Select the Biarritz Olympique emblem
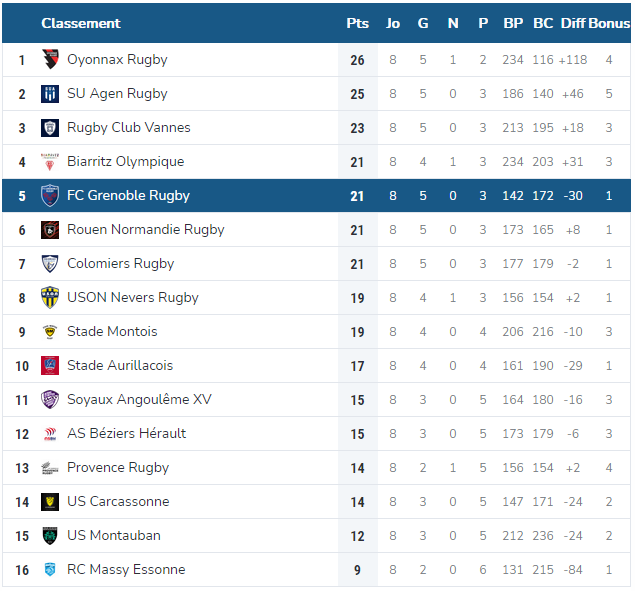 (x=50, y=162)
